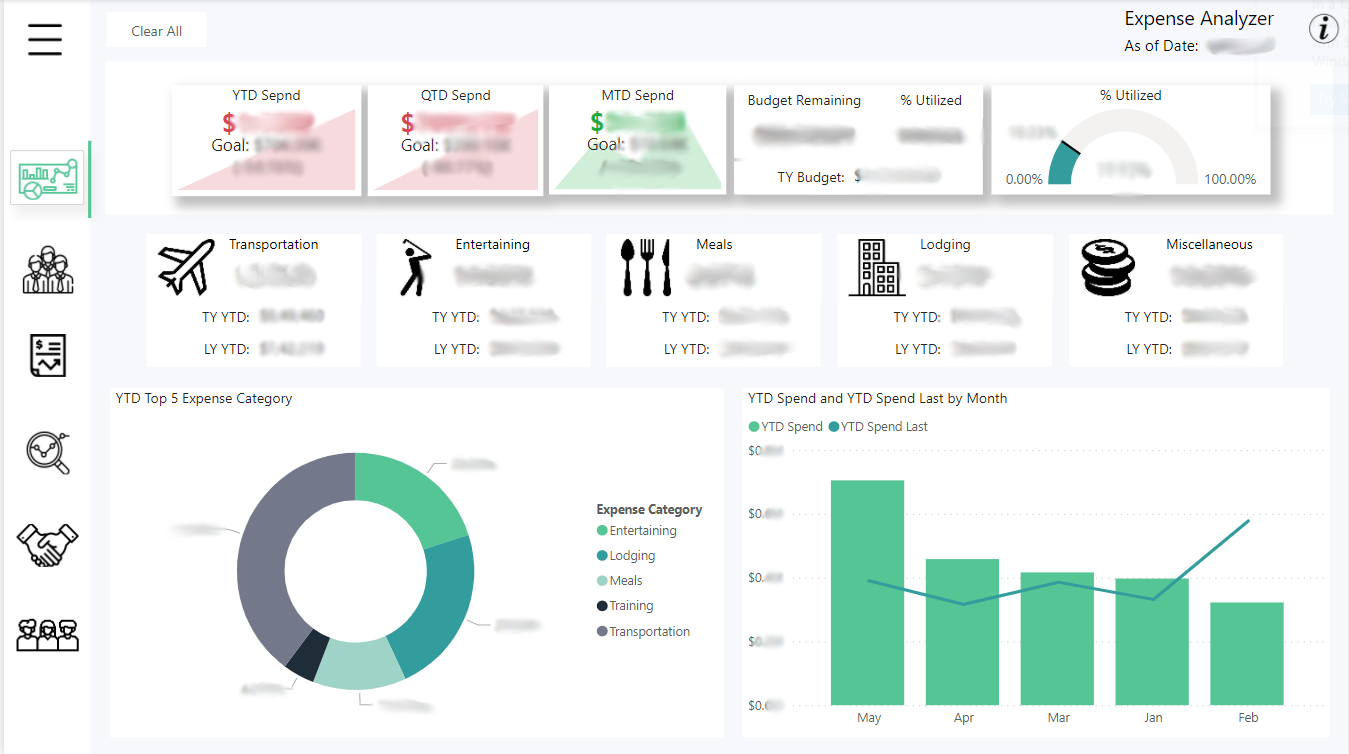
Task: Open the expense report document icon
Action: (x=47, y=357)
